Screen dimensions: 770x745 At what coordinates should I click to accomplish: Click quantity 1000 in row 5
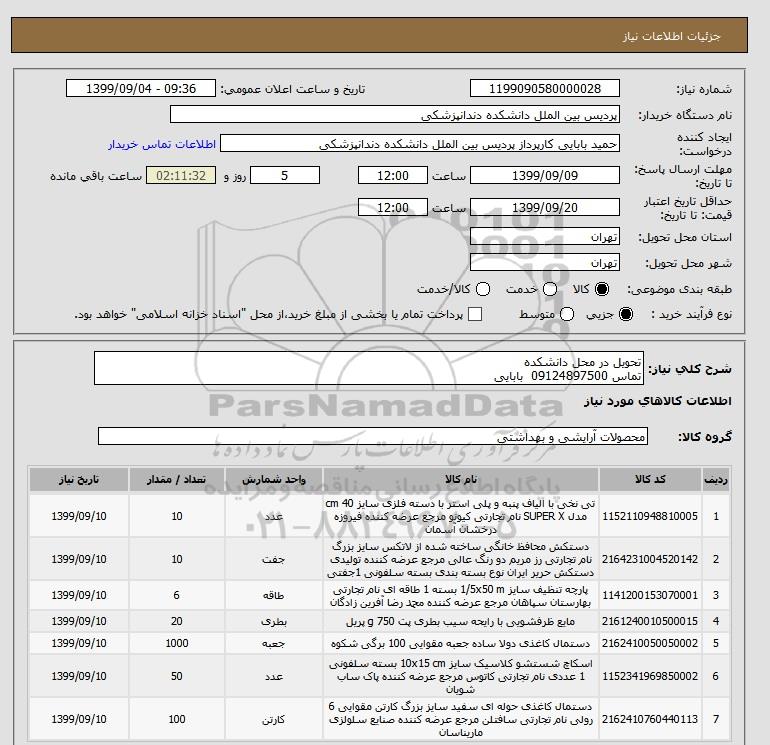(x=177, y=643)
